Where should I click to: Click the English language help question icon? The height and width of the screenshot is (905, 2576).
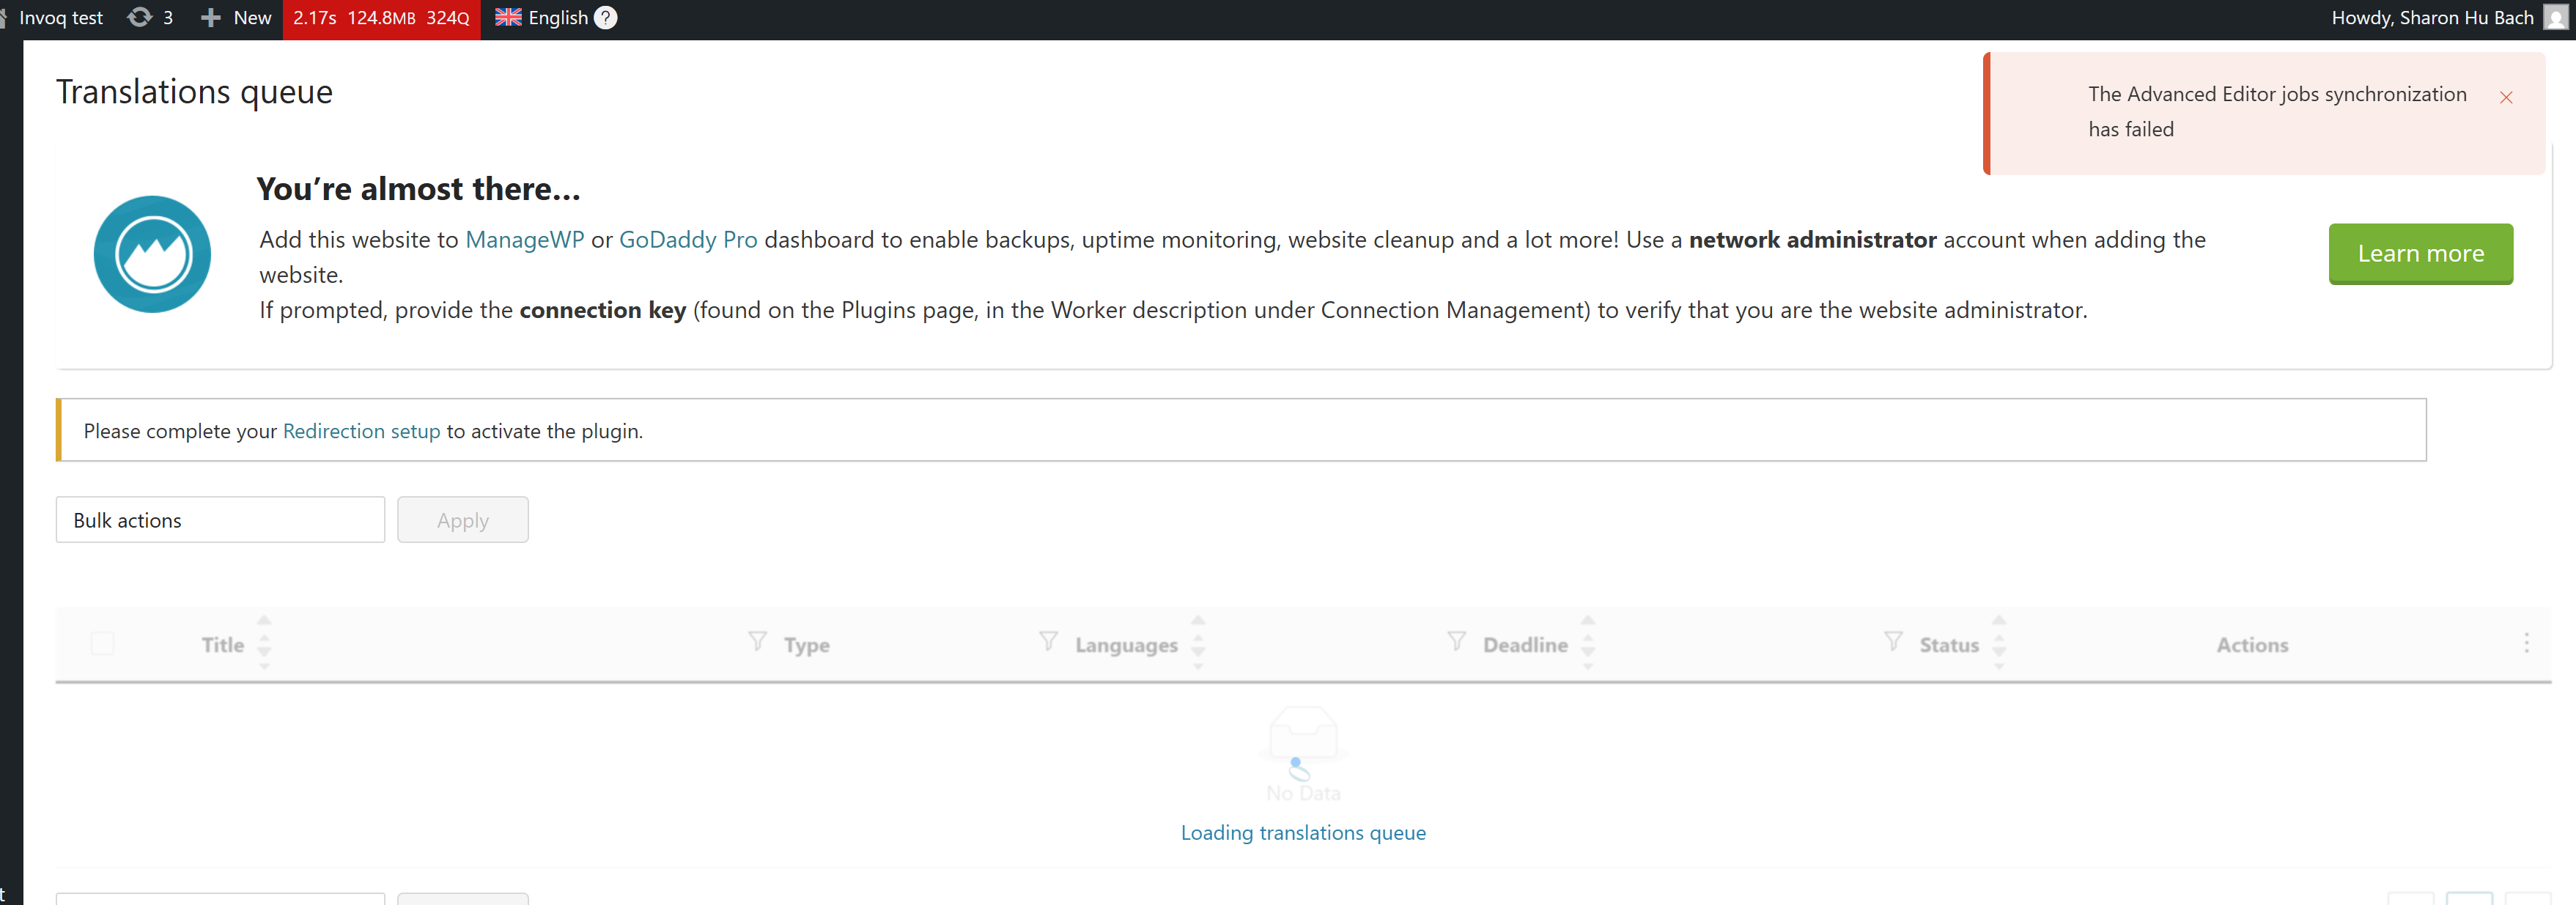tap(605, 18)
